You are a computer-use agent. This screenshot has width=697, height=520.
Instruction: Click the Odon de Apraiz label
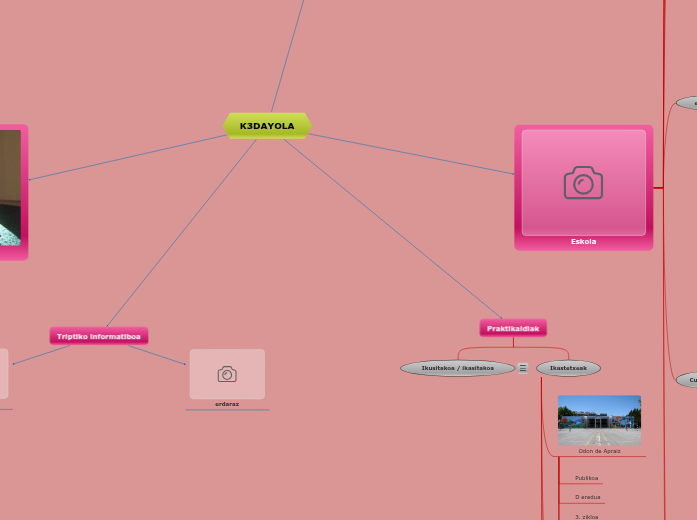pos(599,451)
